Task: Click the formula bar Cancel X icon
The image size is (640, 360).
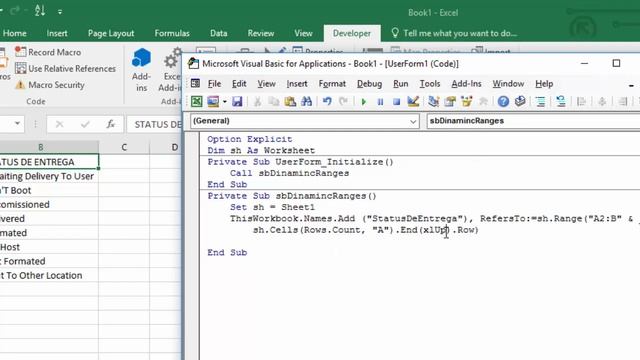Action: (59, 124)
